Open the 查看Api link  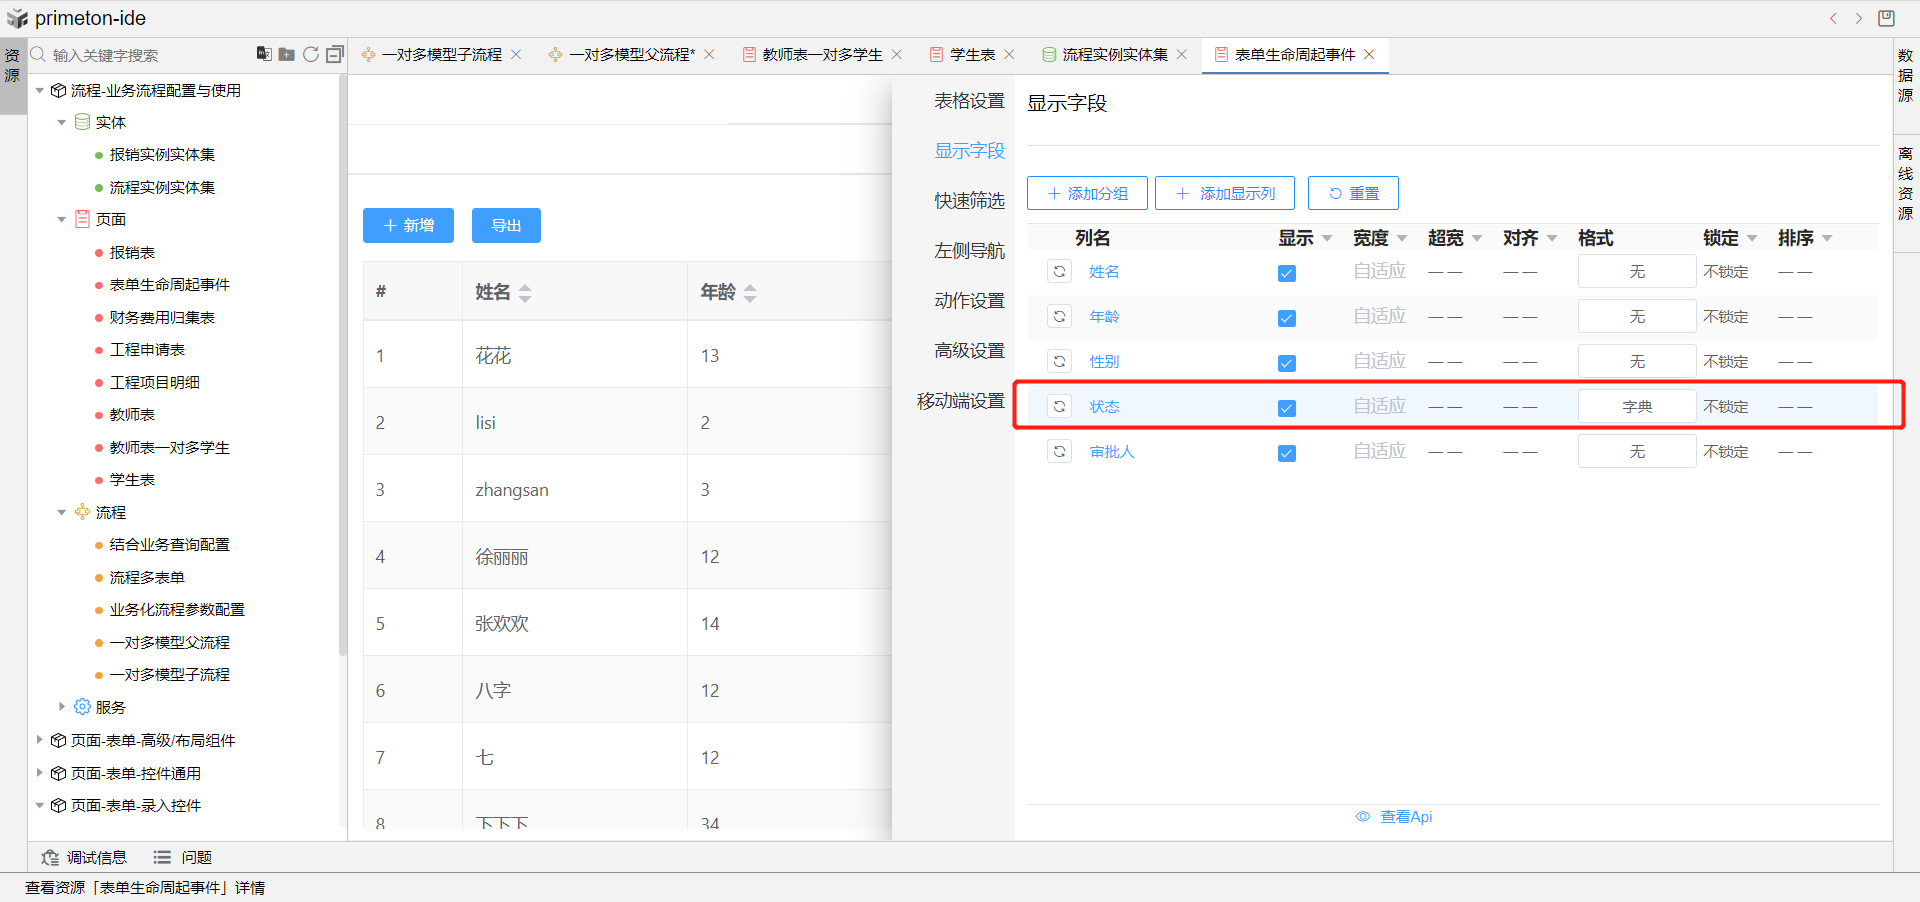pyautogui.click(x=1405, y=817)
